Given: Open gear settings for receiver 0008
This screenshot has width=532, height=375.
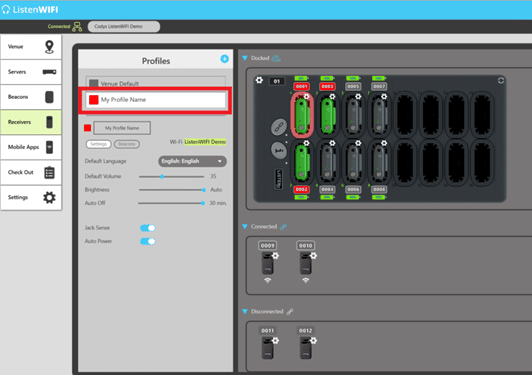Looking at the screenshot, I should (384, 143).
